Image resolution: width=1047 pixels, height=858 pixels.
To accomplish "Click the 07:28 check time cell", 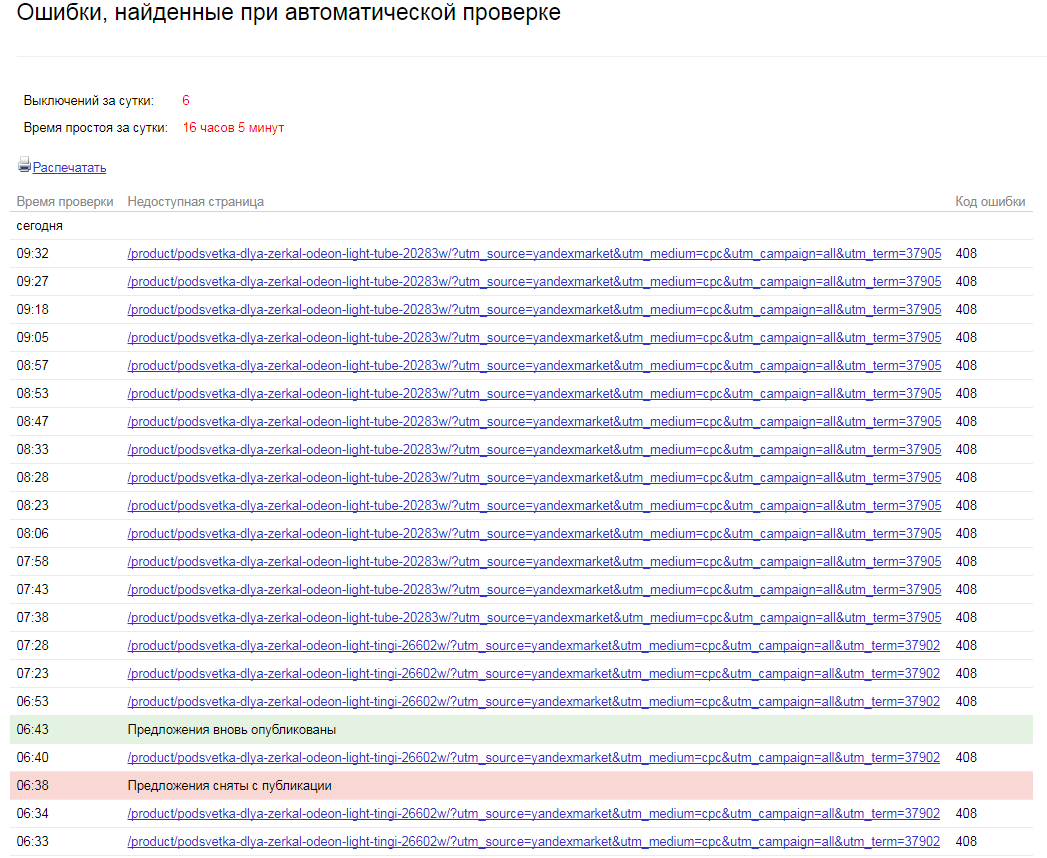I will pos(33,646).
